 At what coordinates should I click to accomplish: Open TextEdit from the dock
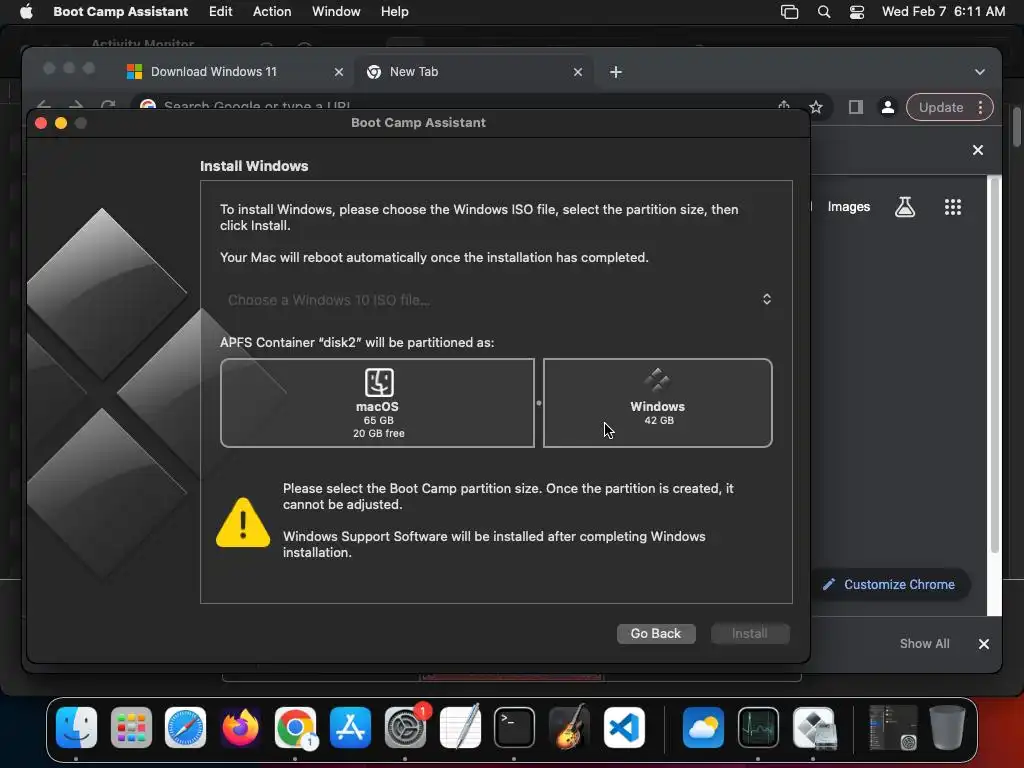(x=460, y=728)
